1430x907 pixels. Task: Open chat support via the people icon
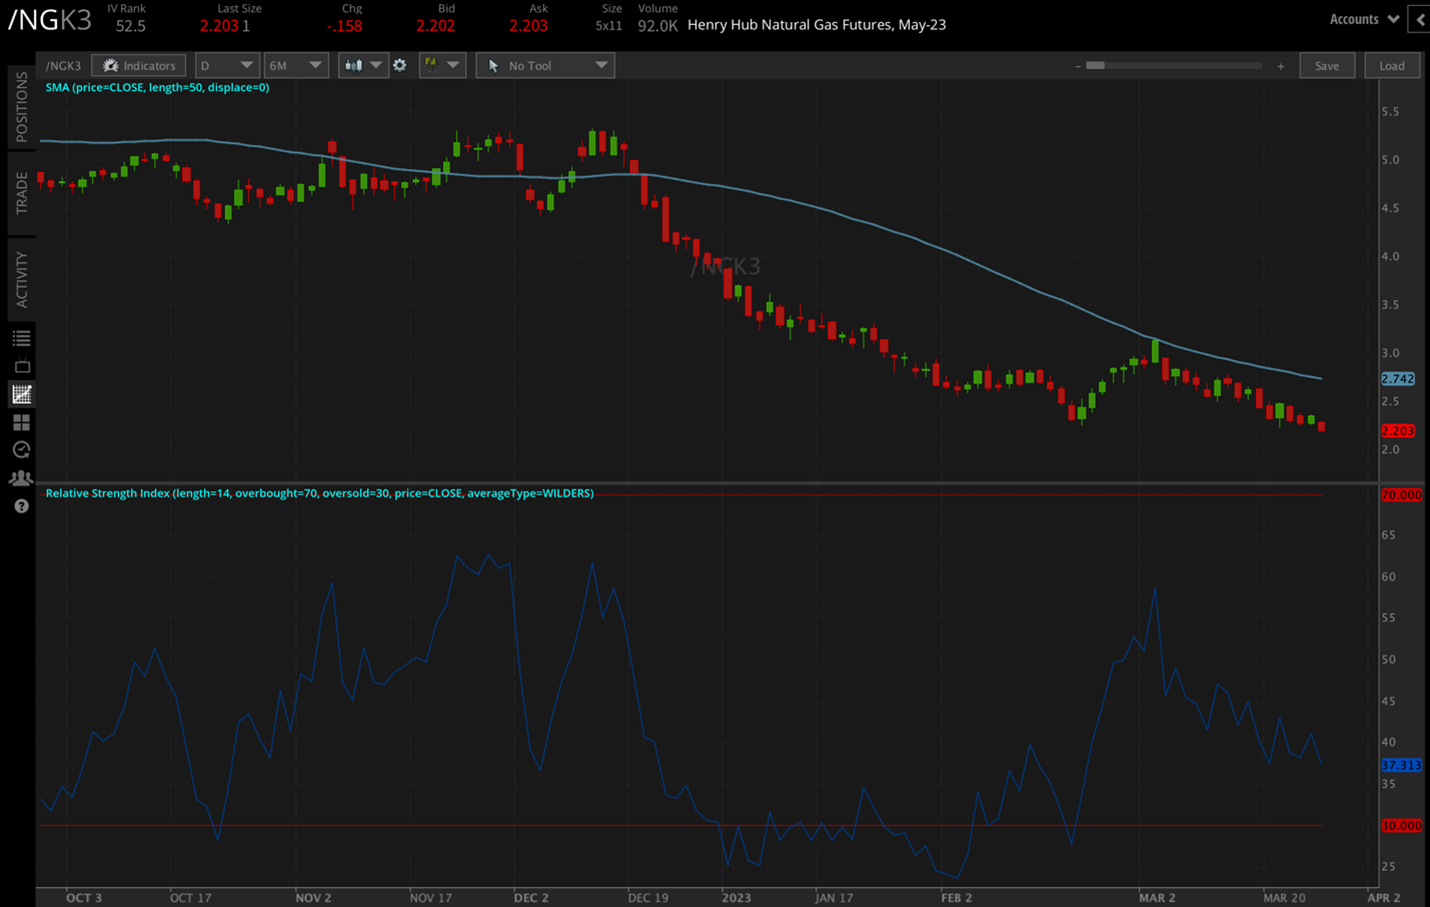21,477
